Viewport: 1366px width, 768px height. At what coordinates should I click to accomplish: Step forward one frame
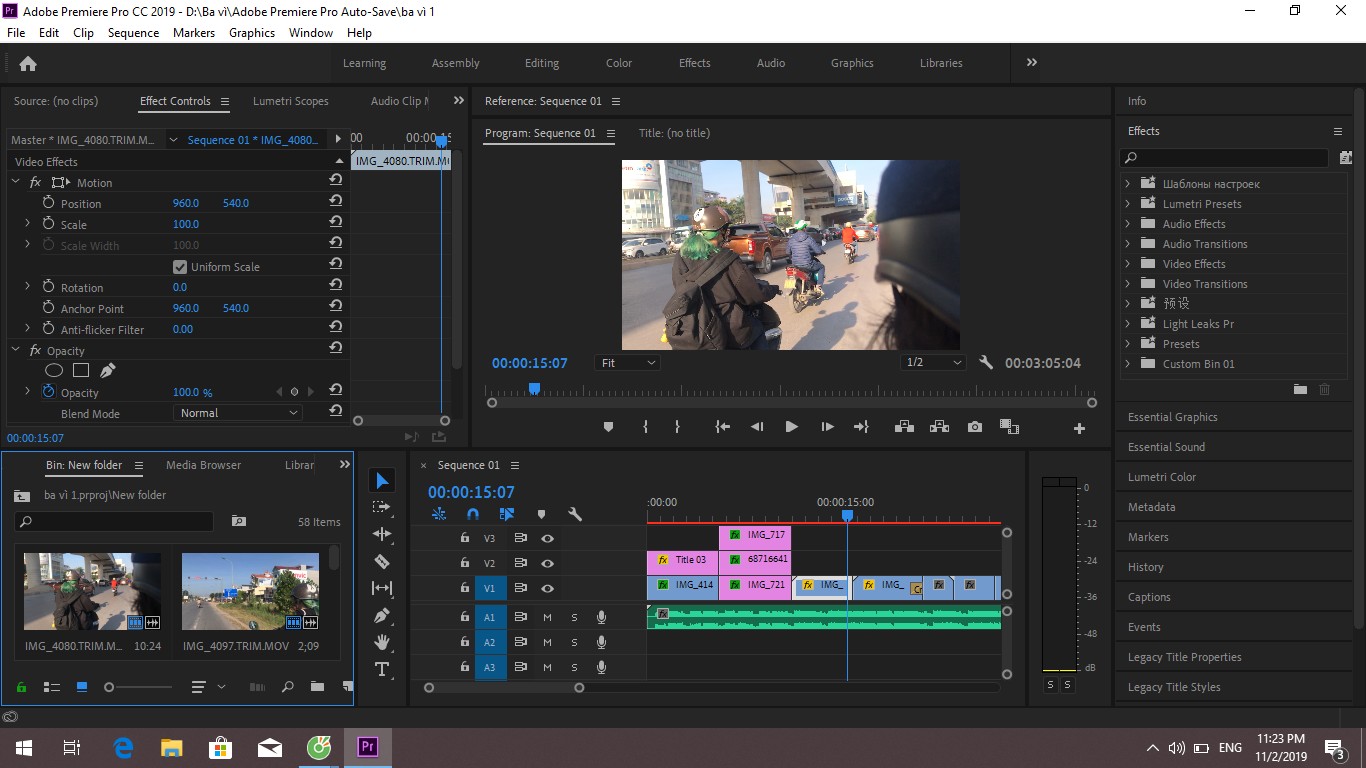[827, 427]
